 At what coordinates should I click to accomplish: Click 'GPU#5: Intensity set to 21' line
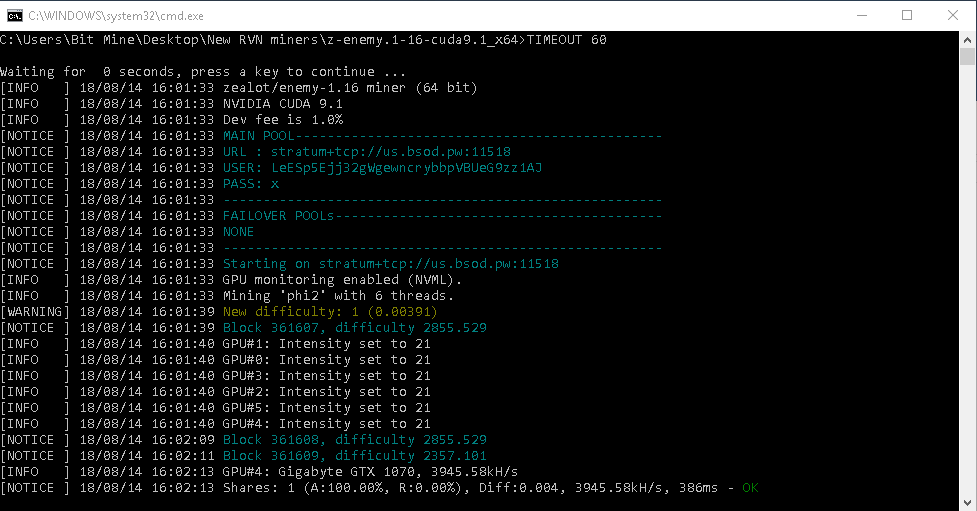click(x=326, y=408)
